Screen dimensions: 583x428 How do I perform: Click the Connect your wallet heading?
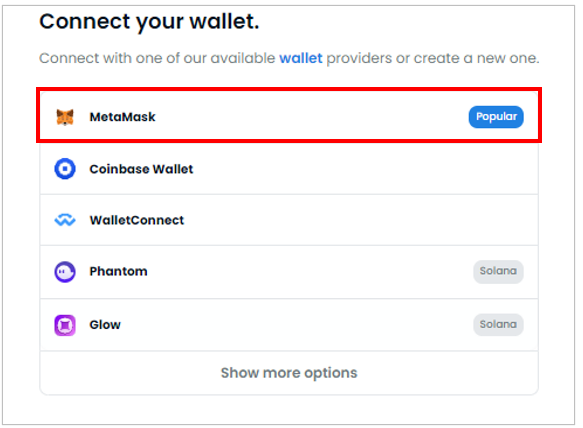pyautogui.click(x=149, y=22)
